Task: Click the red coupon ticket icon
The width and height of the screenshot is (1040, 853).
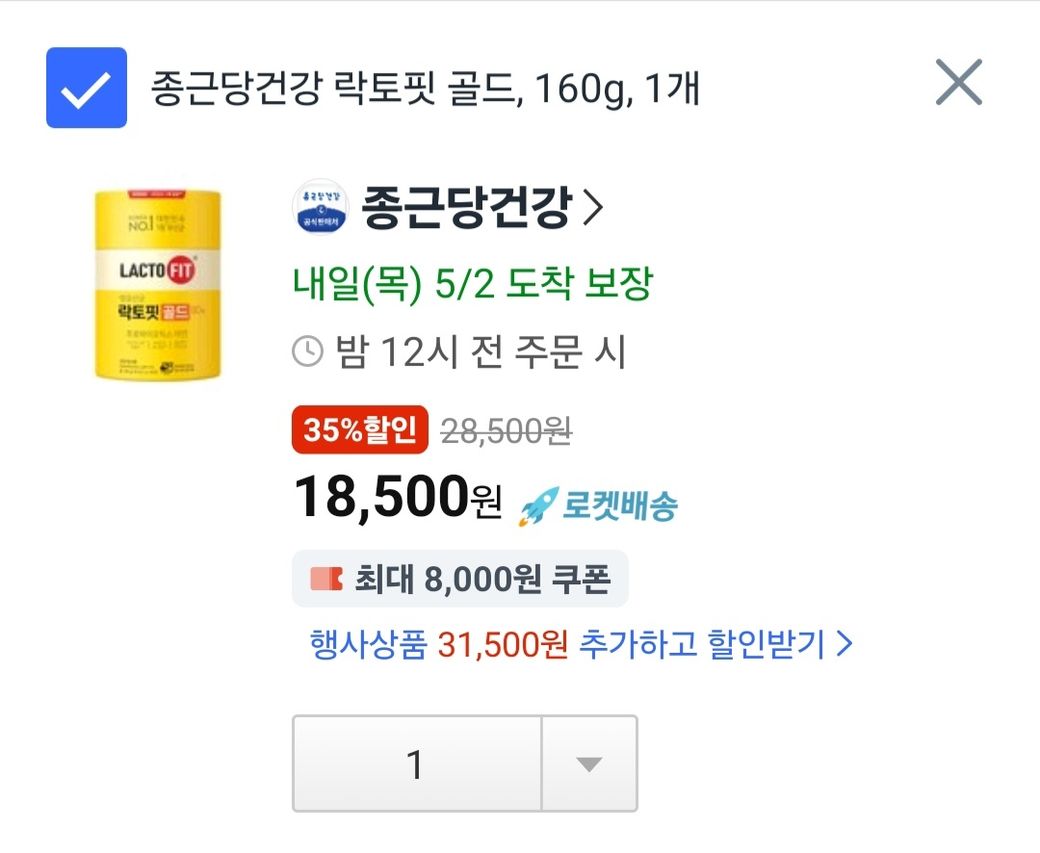Action: [x=326, y=579]
